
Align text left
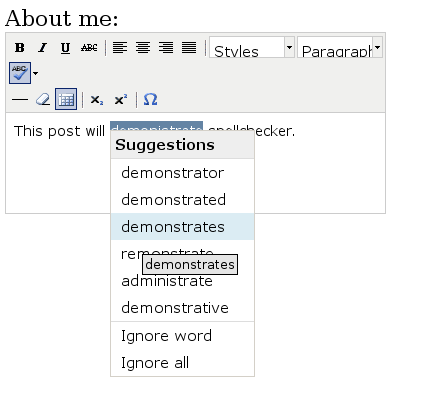point(120,48)
